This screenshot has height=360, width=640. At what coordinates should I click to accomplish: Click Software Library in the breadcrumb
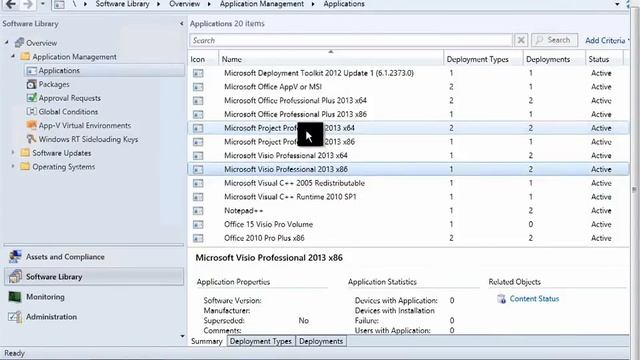(x=122, y=4)
